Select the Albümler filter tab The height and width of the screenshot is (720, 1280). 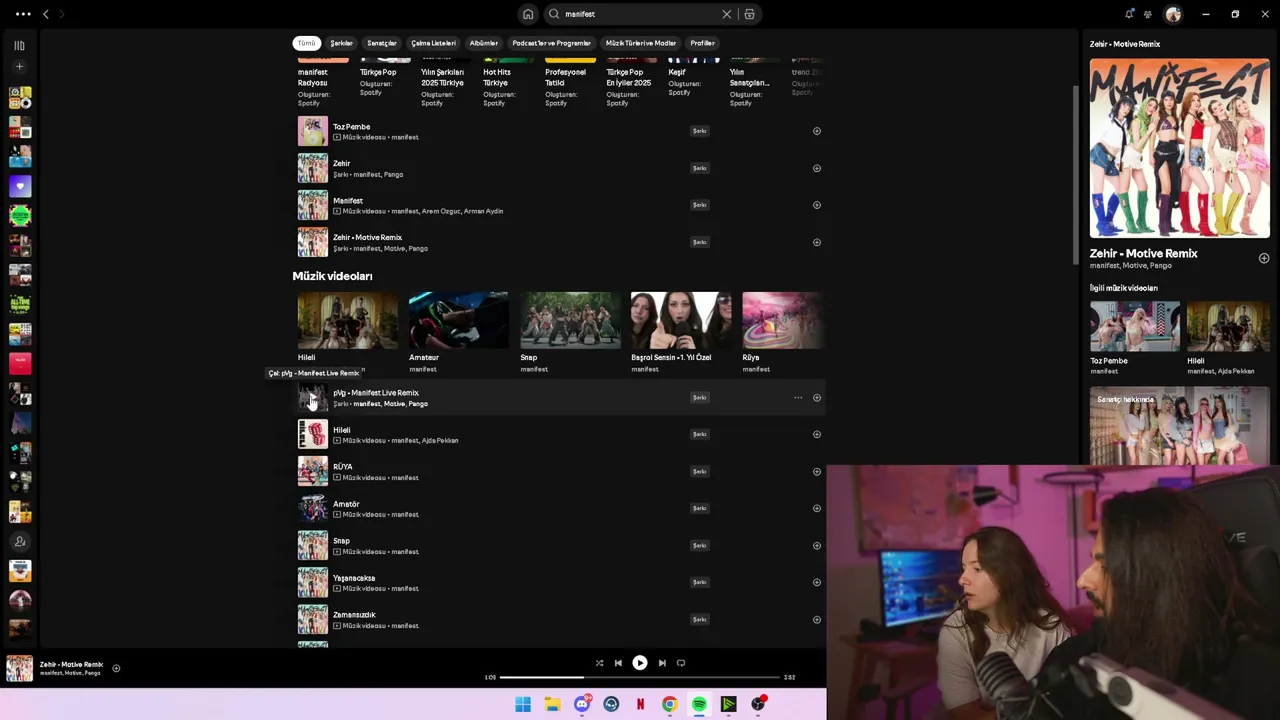tap(484, 43)
